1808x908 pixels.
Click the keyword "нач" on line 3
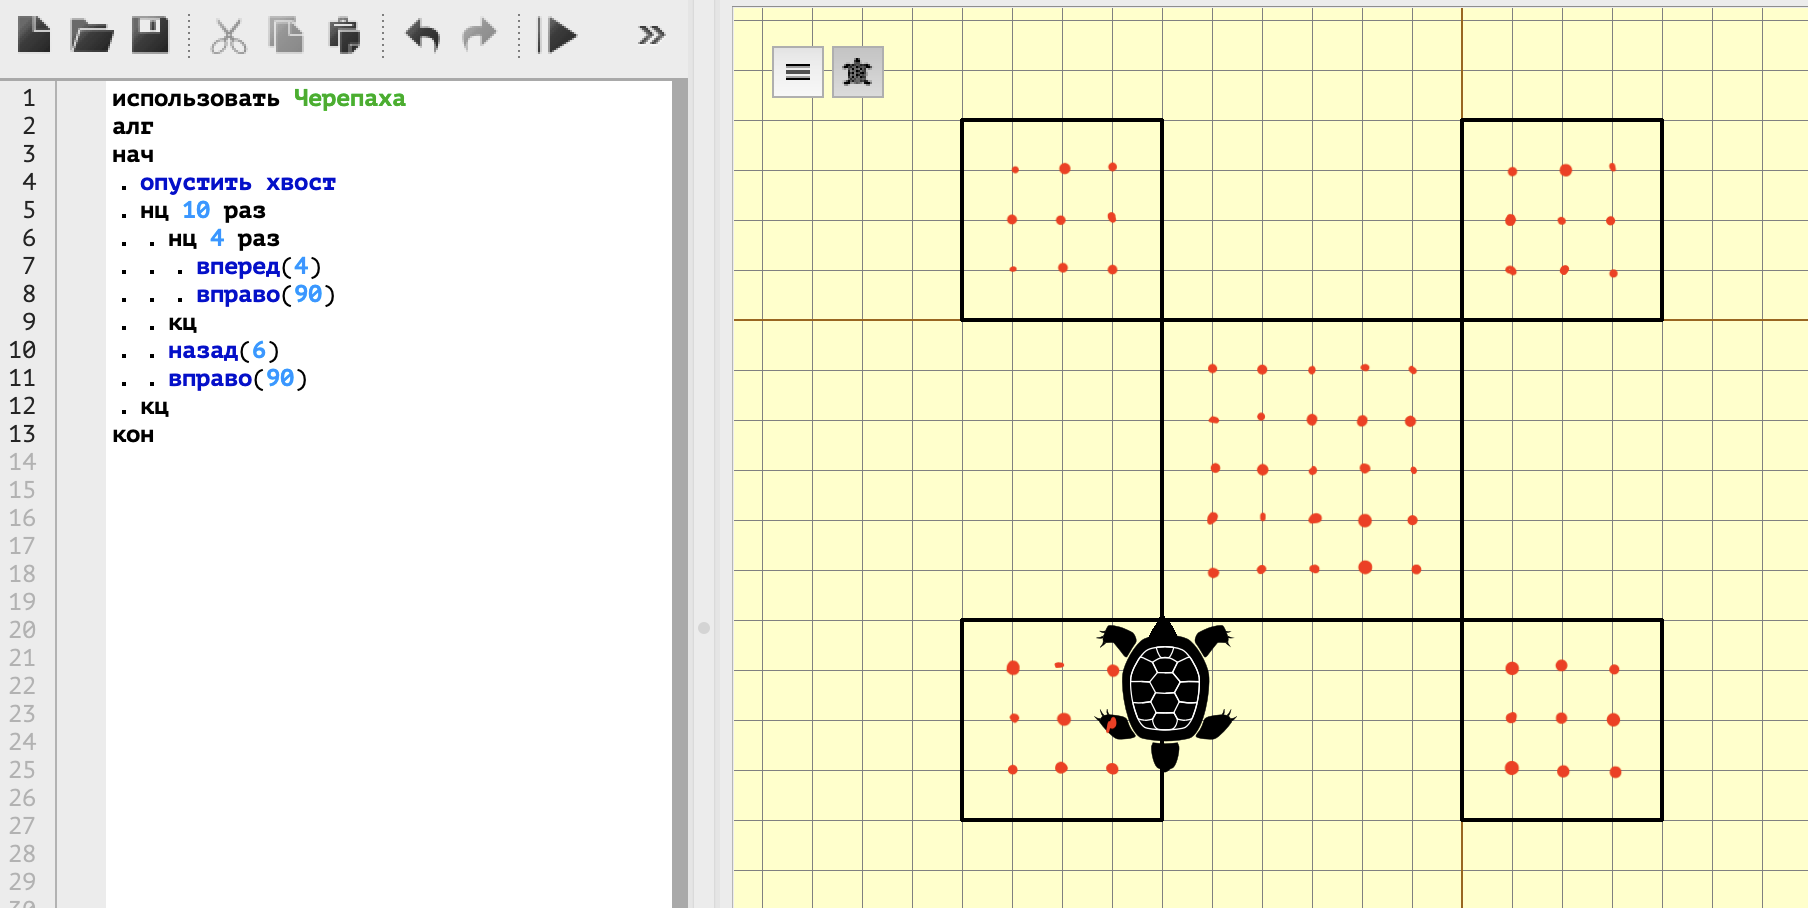click(133, 155)
